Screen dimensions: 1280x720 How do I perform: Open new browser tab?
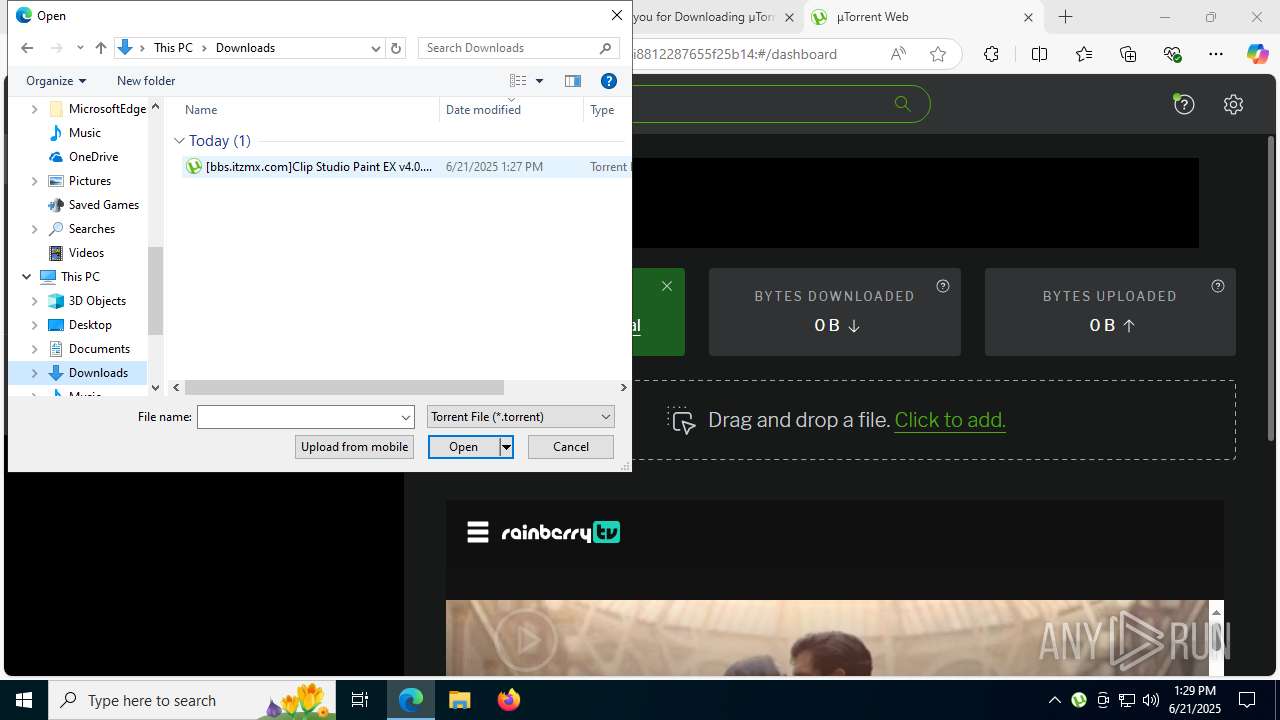pos(1066,17)
